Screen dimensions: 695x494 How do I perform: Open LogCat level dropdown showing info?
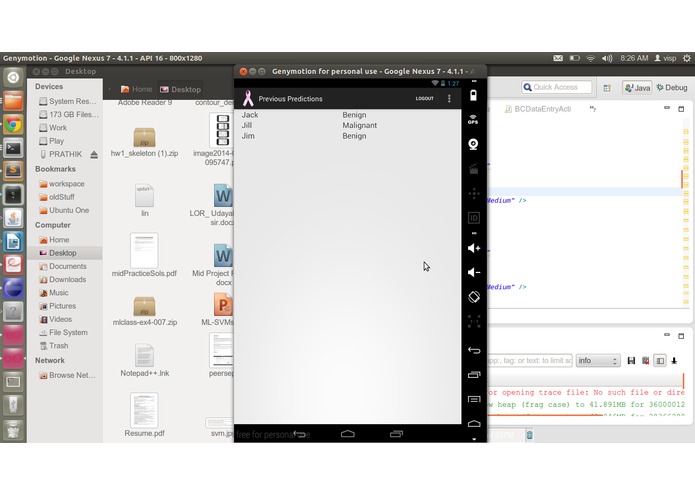(597, 361)
